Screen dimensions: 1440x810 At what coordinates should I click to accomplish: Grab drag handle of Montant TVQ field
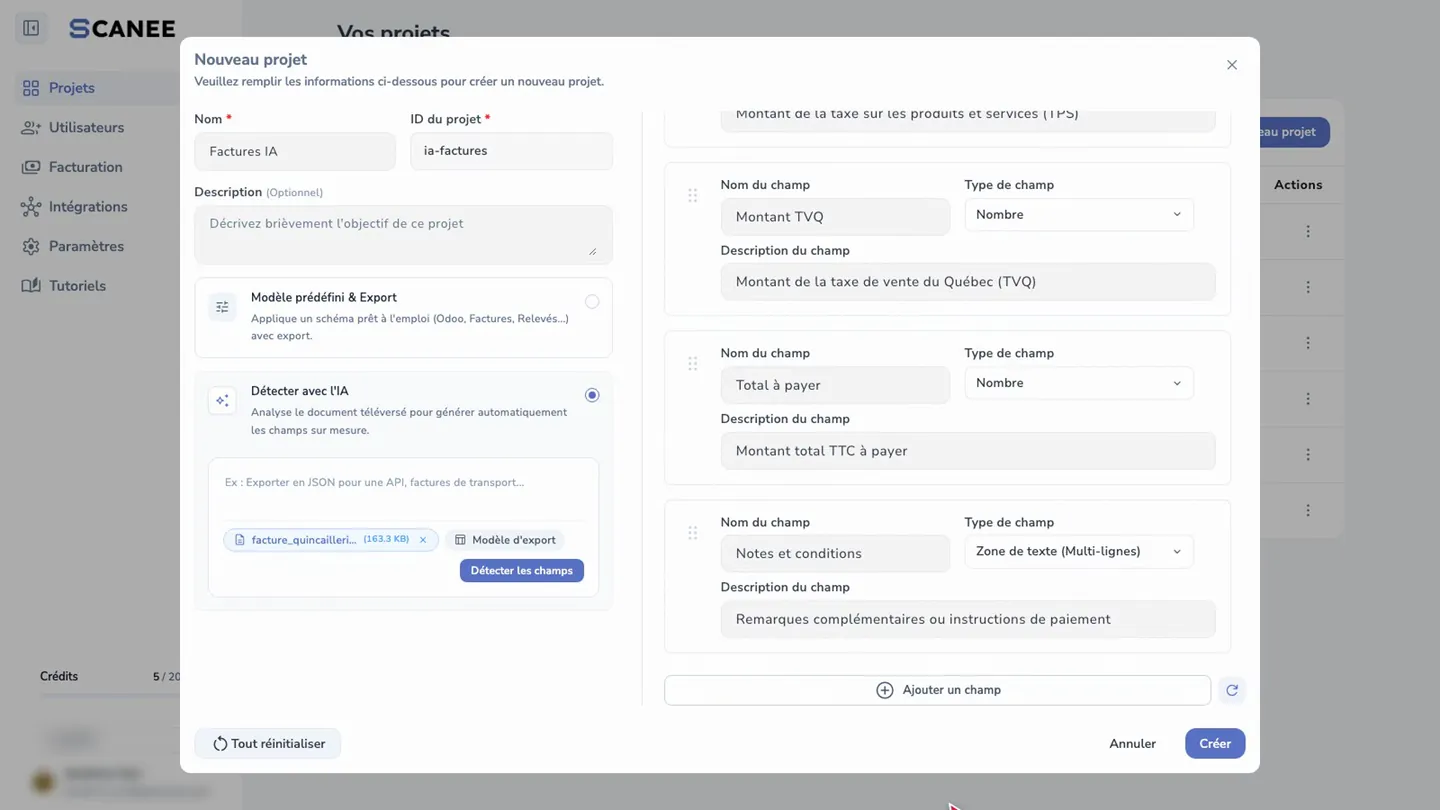[692, 196]
